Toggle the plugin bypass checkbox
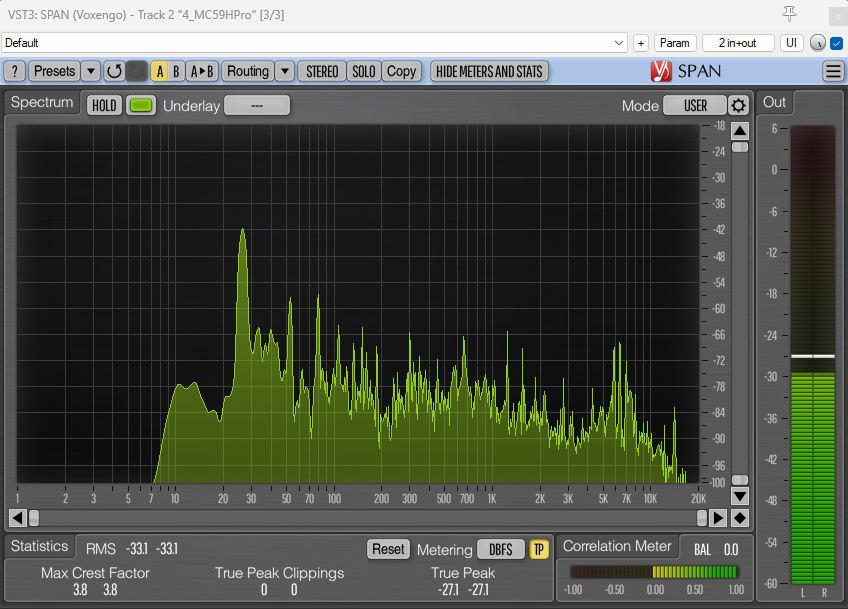Viewport: 848px width, 609px height. [837, 43]
